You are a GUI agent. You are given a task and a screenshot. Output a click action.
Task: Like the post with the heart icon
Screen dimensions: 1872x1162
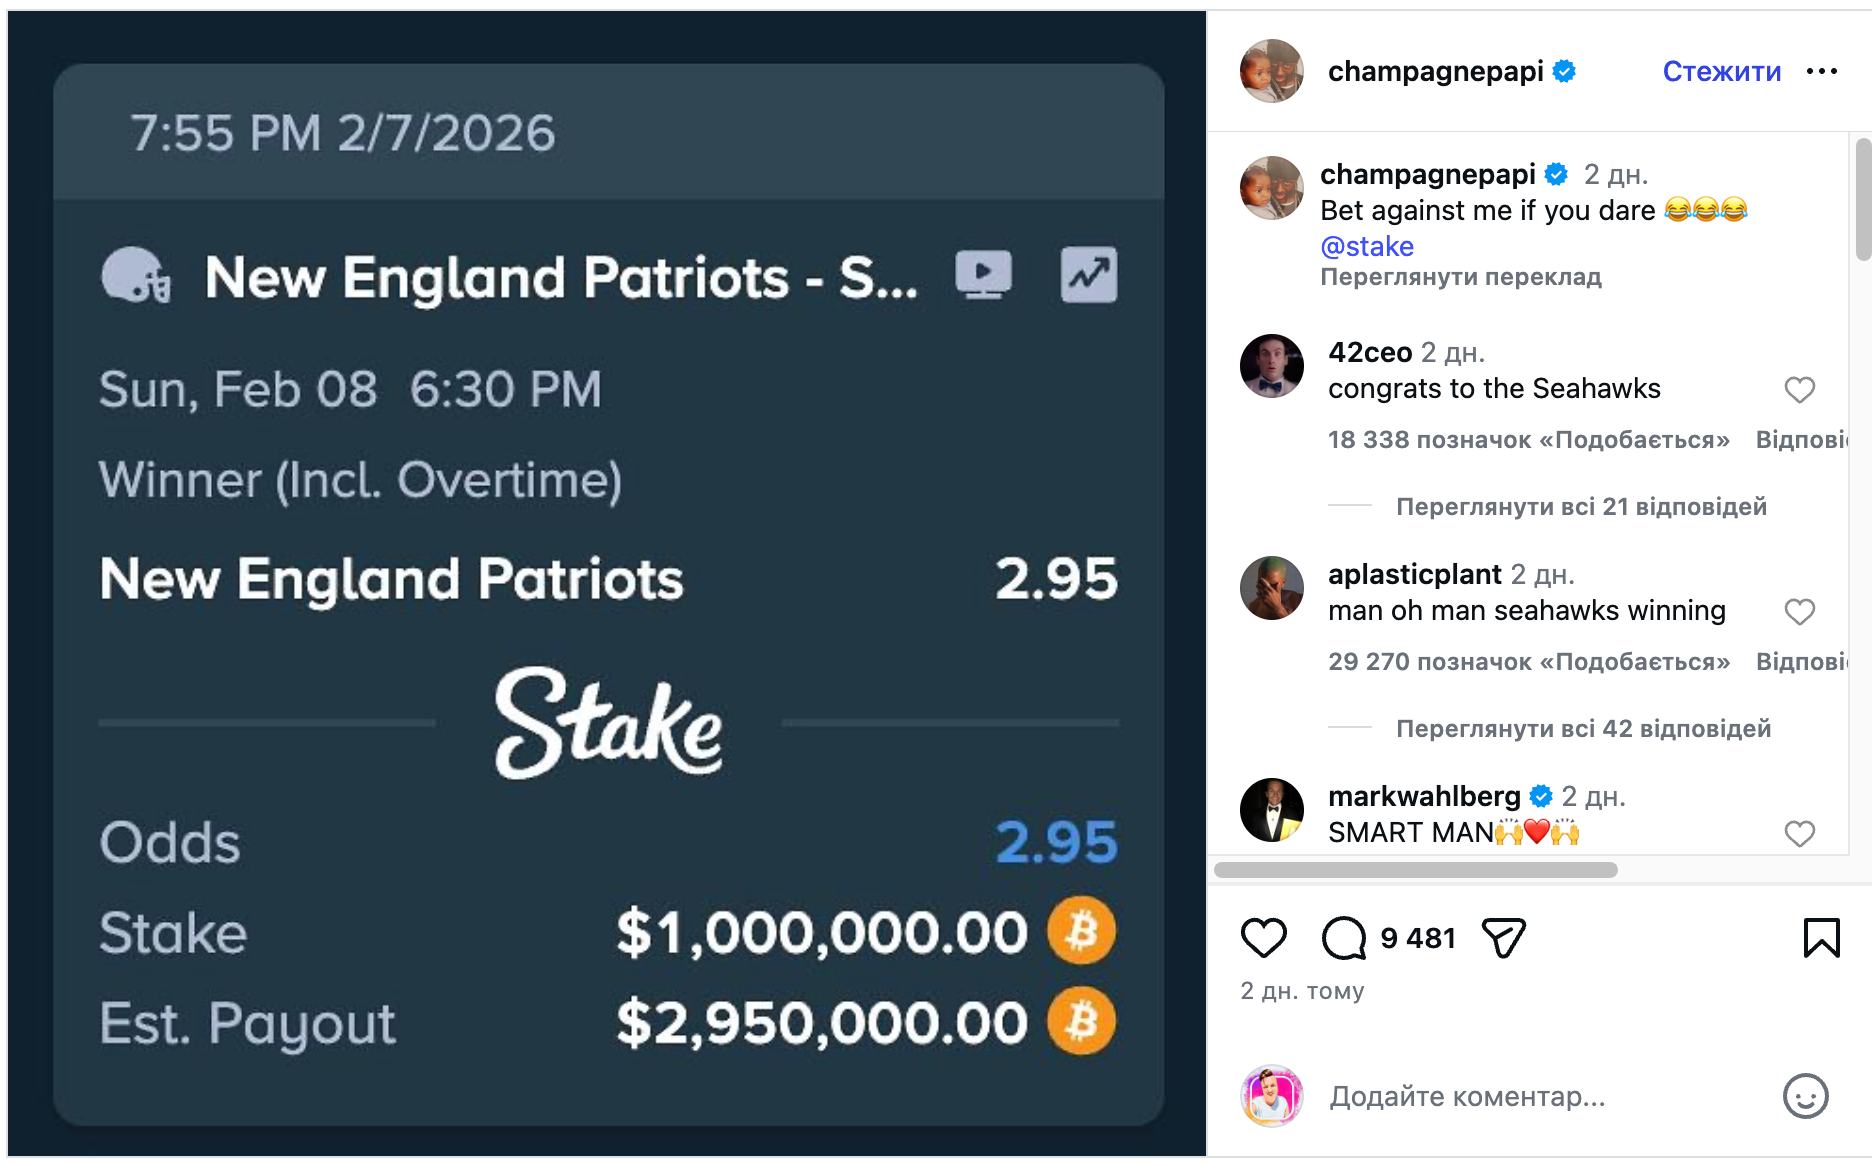(x=1263, y=938)
